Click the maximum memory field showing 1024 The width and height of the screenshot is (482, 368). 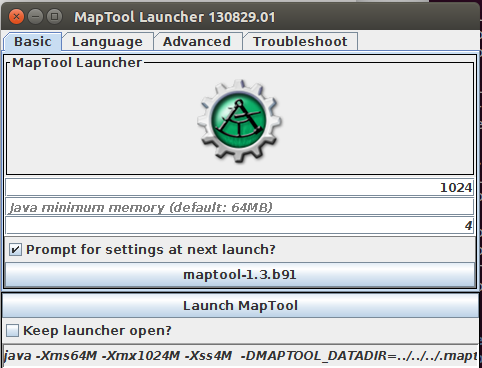click(240, 187)
